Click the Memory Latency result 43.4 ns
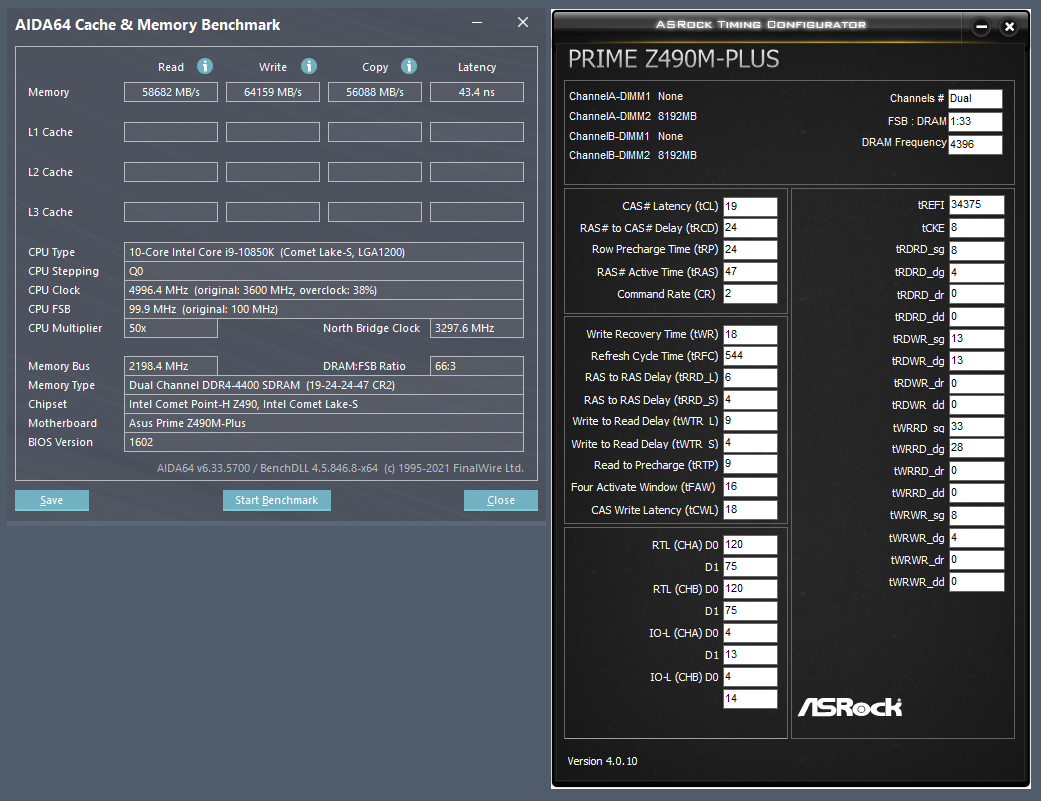This screenshot has width=1041, height=801. pos(477,92)
